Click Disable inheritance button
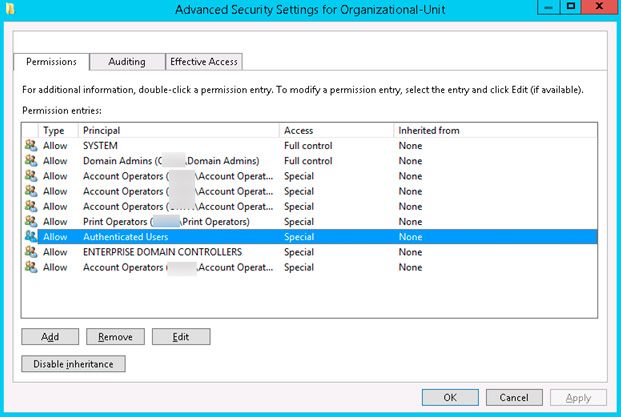Image resolution: width=621 pixels, height=417 pixels. 73,364
